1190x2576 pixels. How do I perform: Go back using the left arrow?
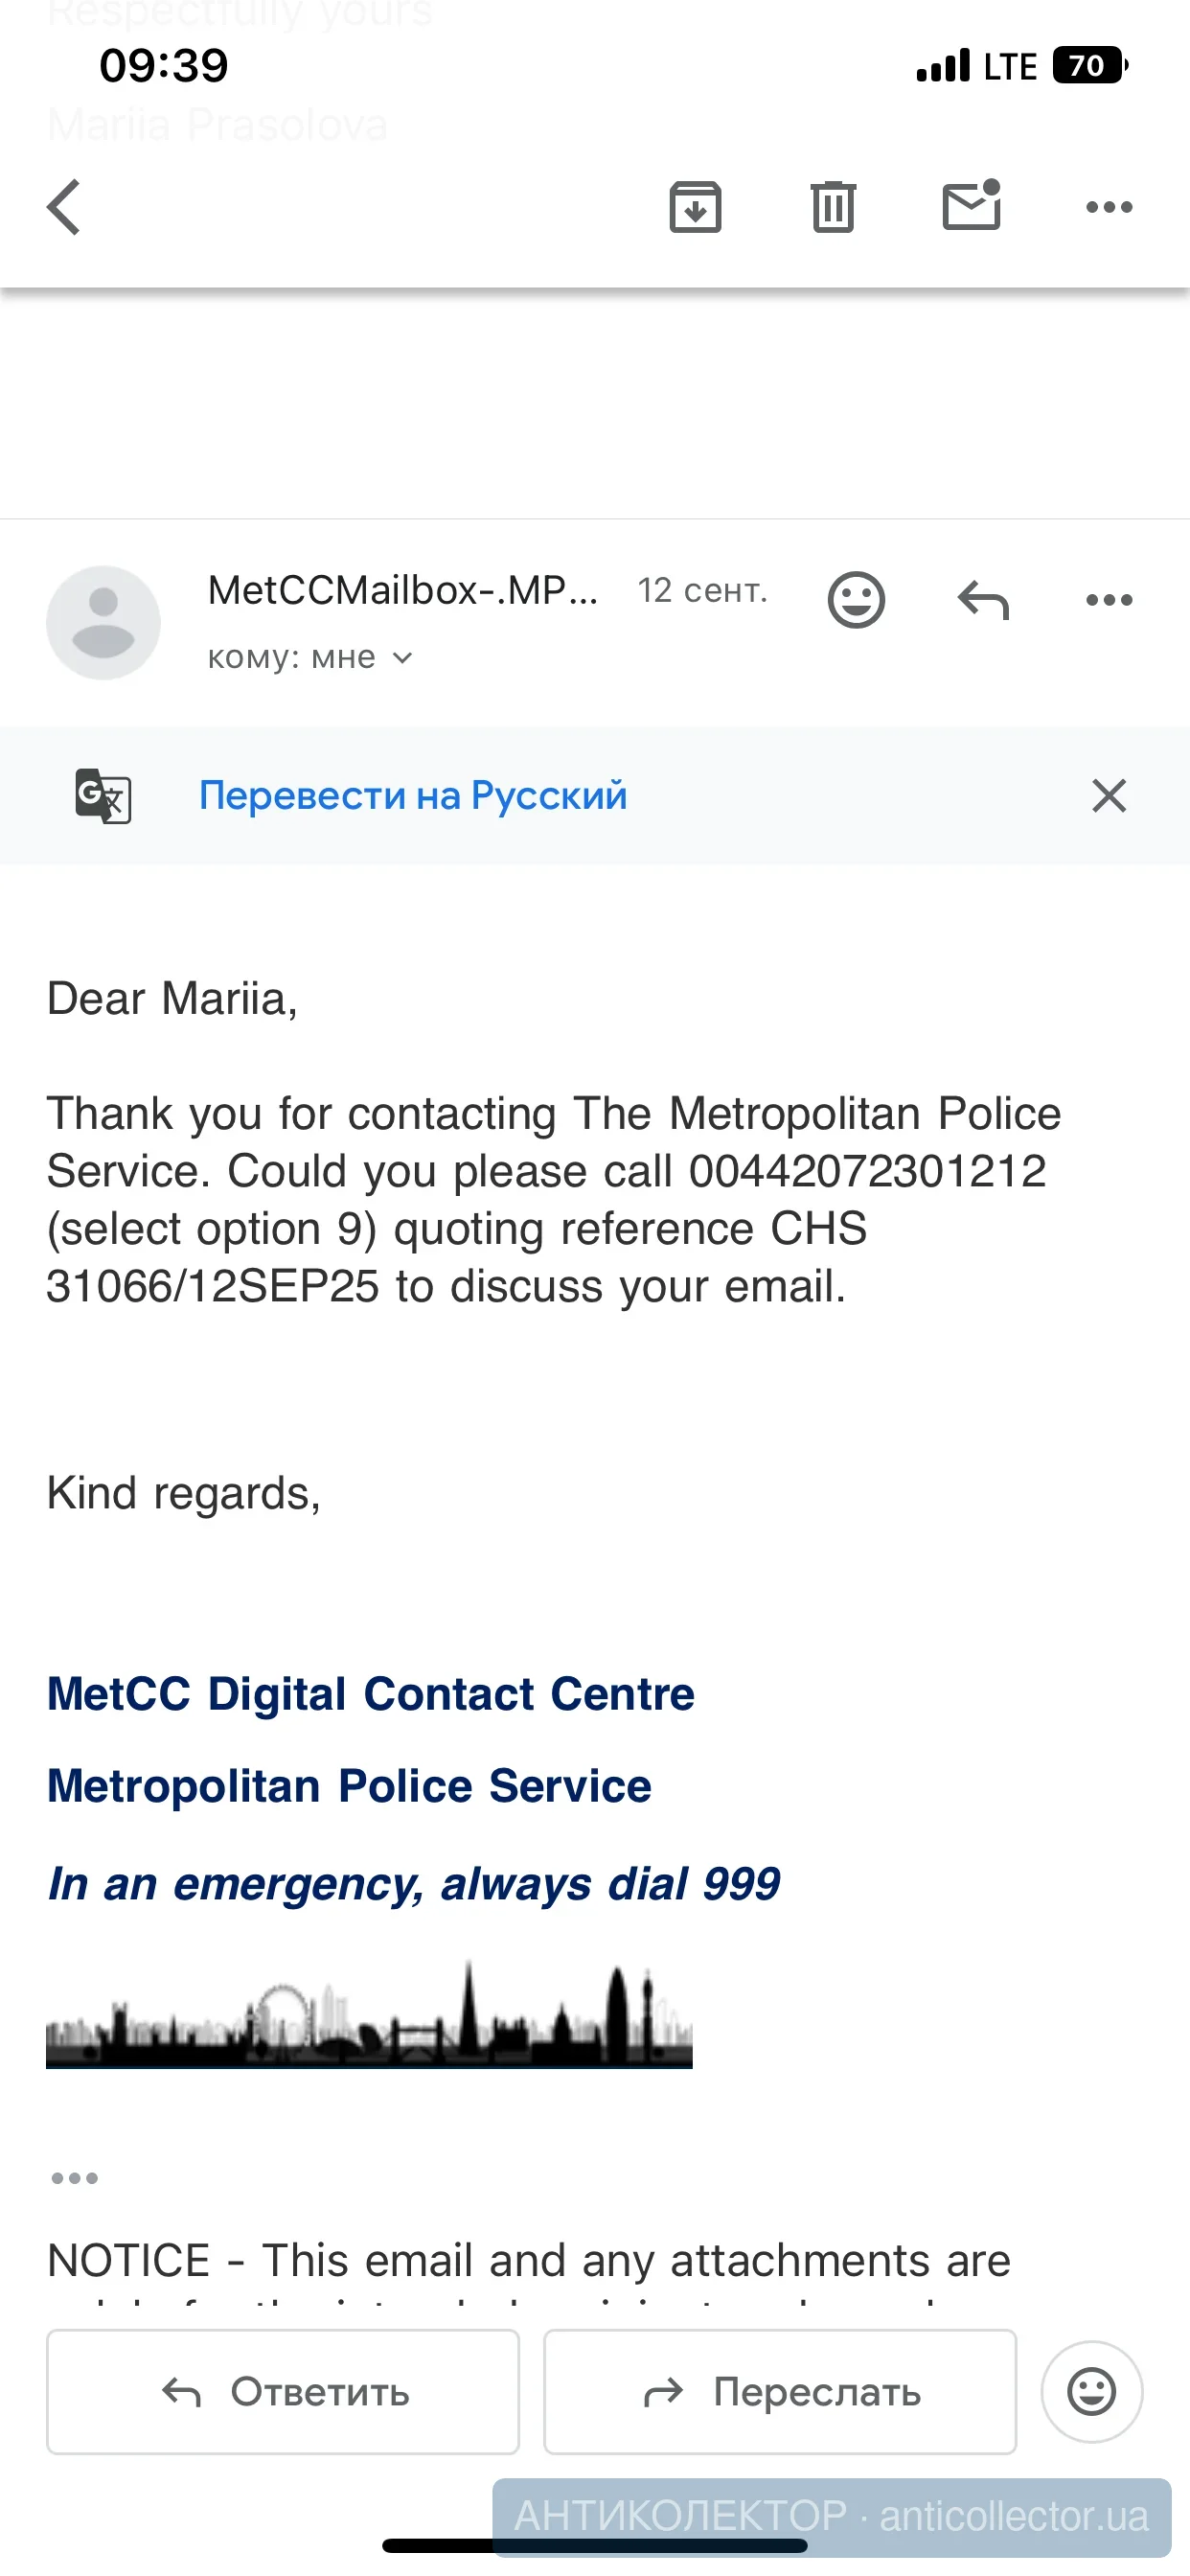click(x=64, y=207)
